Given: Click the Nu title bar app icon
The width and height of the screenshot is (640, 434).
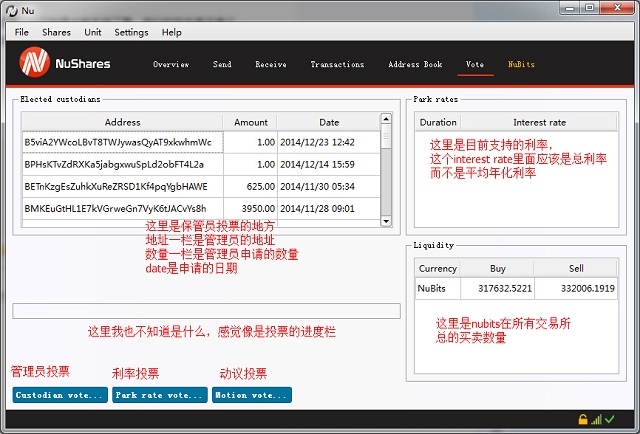Looking at the screenshot, I should click(x=12, y=11).
